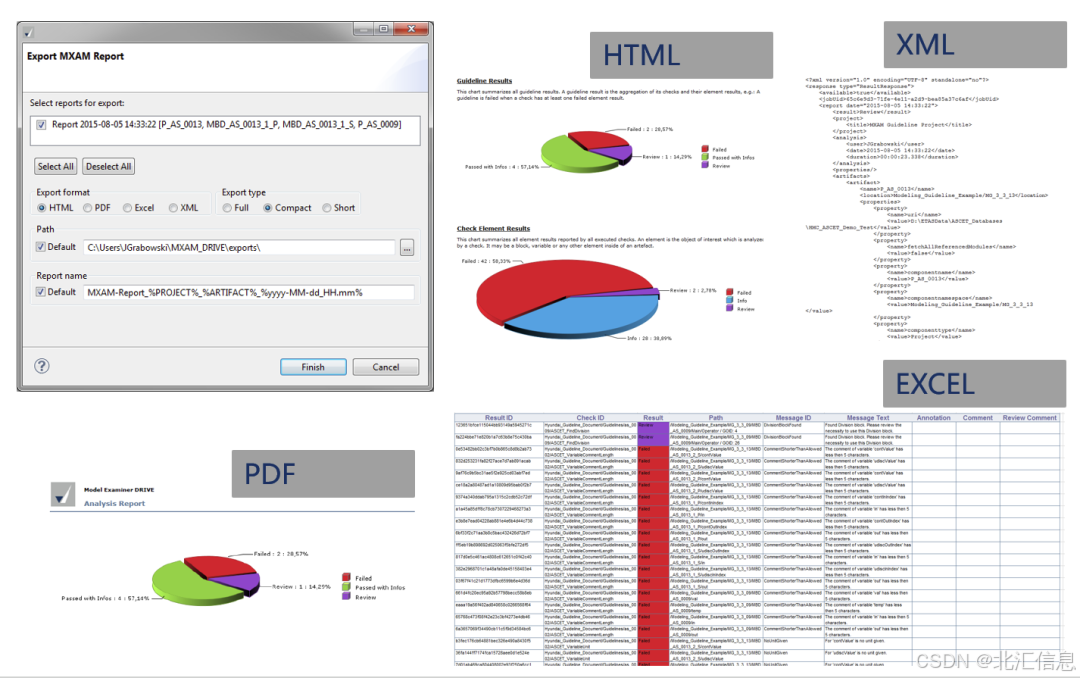Click the Check ID column header in Excel

590,418
